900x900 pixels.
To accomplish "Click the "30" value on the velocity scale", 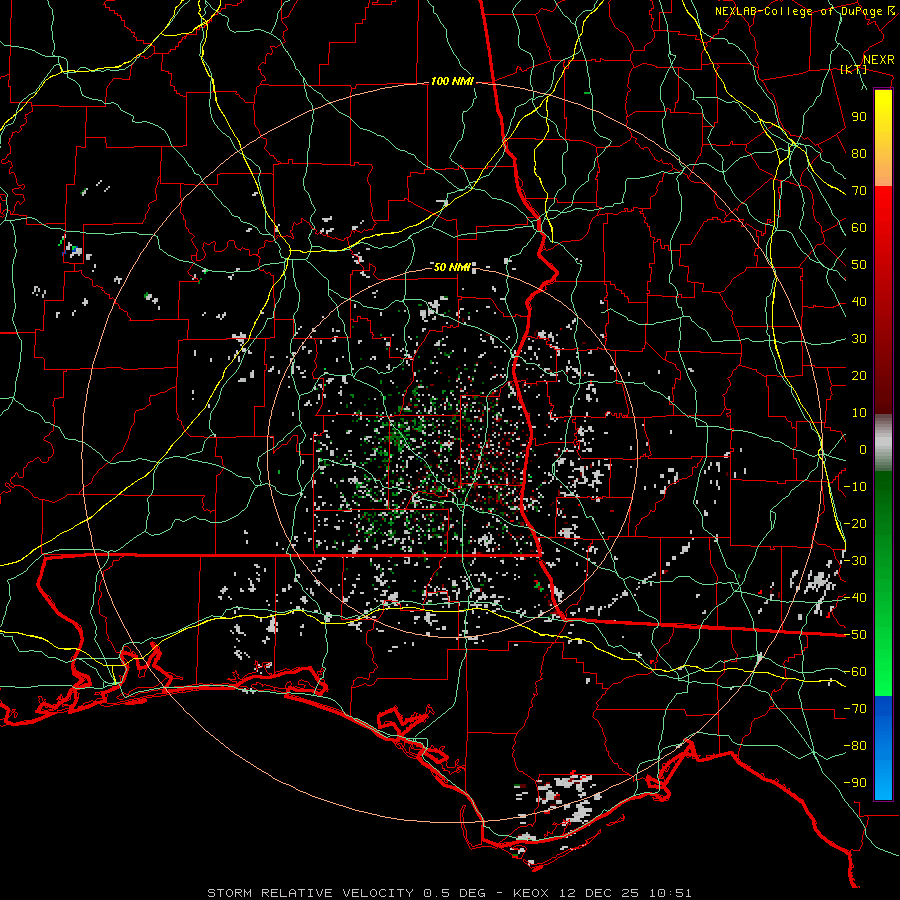I will (x=859, y=339).
